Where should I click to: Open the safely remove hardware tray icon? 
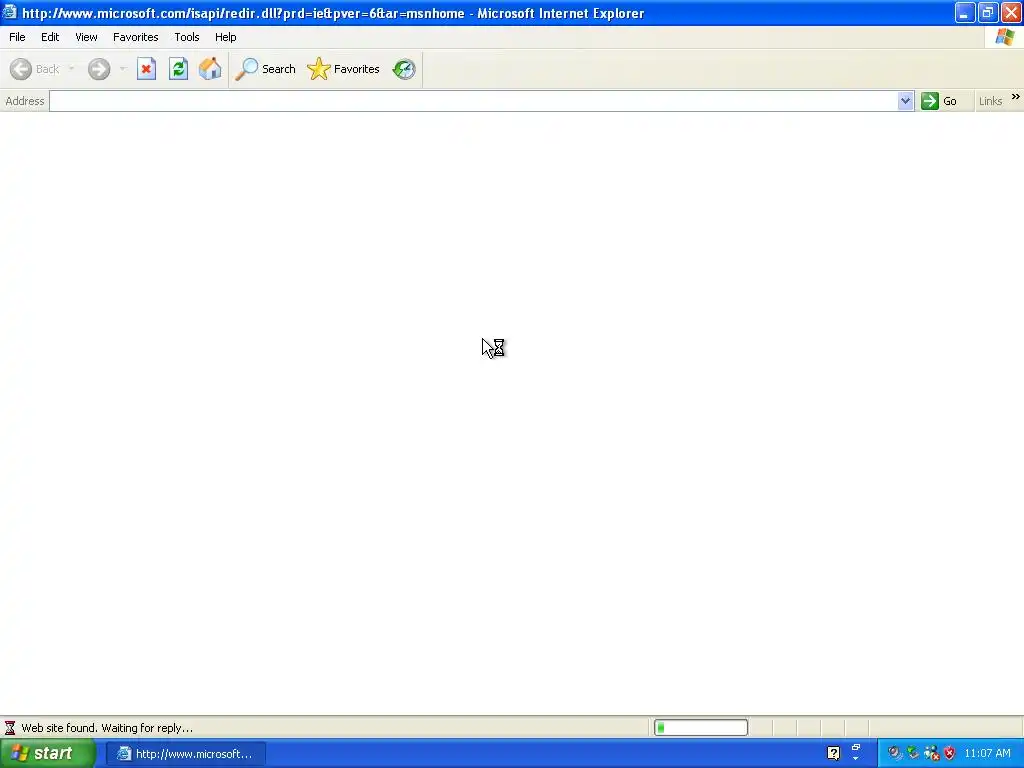point(912,754)
